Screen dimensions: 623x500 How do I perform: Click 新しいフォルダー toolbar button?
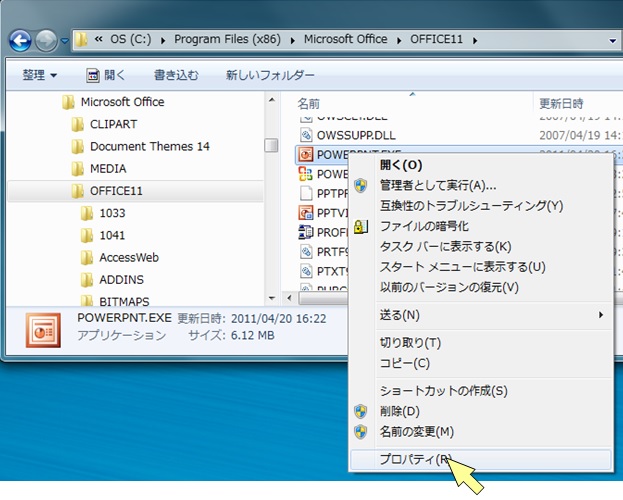tap(270, 75)
